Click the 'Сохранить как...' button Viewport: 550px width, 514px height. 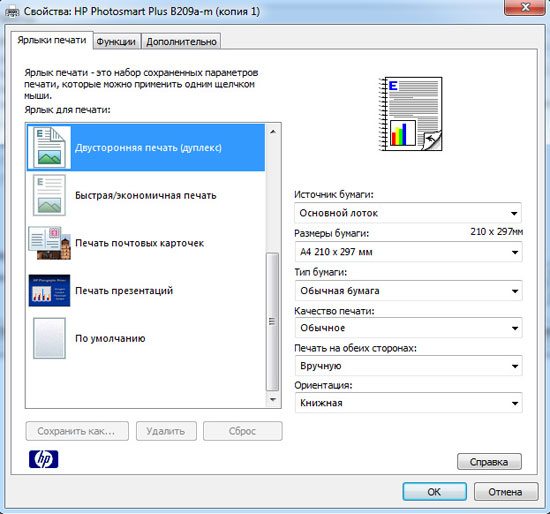click(77, 431)
